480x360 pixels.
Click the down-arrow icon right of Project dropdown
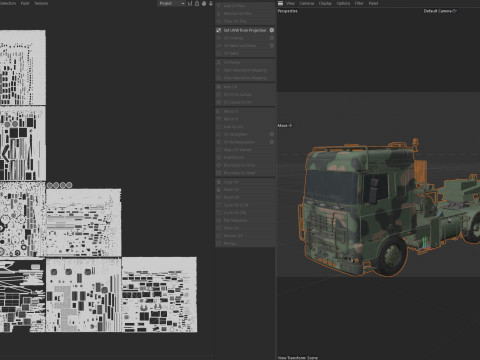pos(211,3)
